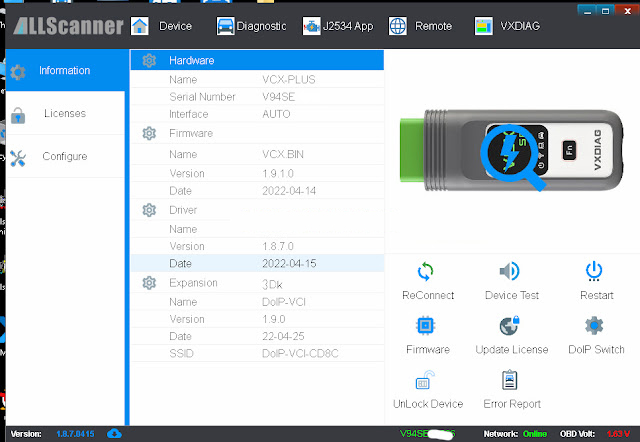Click the VCX-PLUS device name value
The width and height of the screenshot is (640, 442).
pyautogui.click(x=289, y=80)
